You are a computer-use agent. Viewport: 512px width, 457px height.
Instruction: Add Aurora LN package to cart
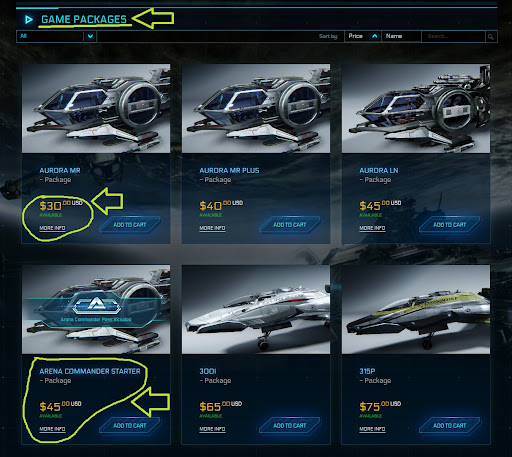450,225
